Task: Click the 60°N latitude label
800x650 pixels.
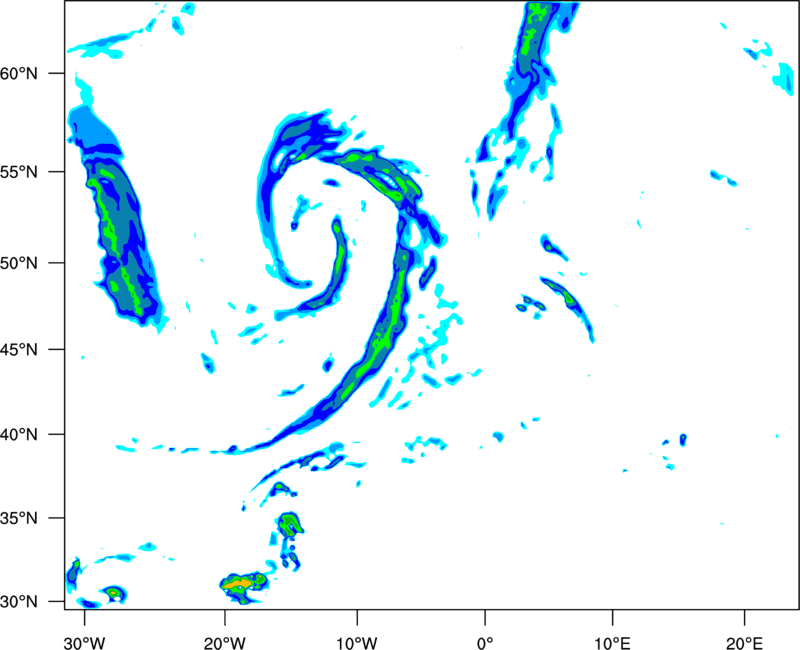Action: pos(19,74)
